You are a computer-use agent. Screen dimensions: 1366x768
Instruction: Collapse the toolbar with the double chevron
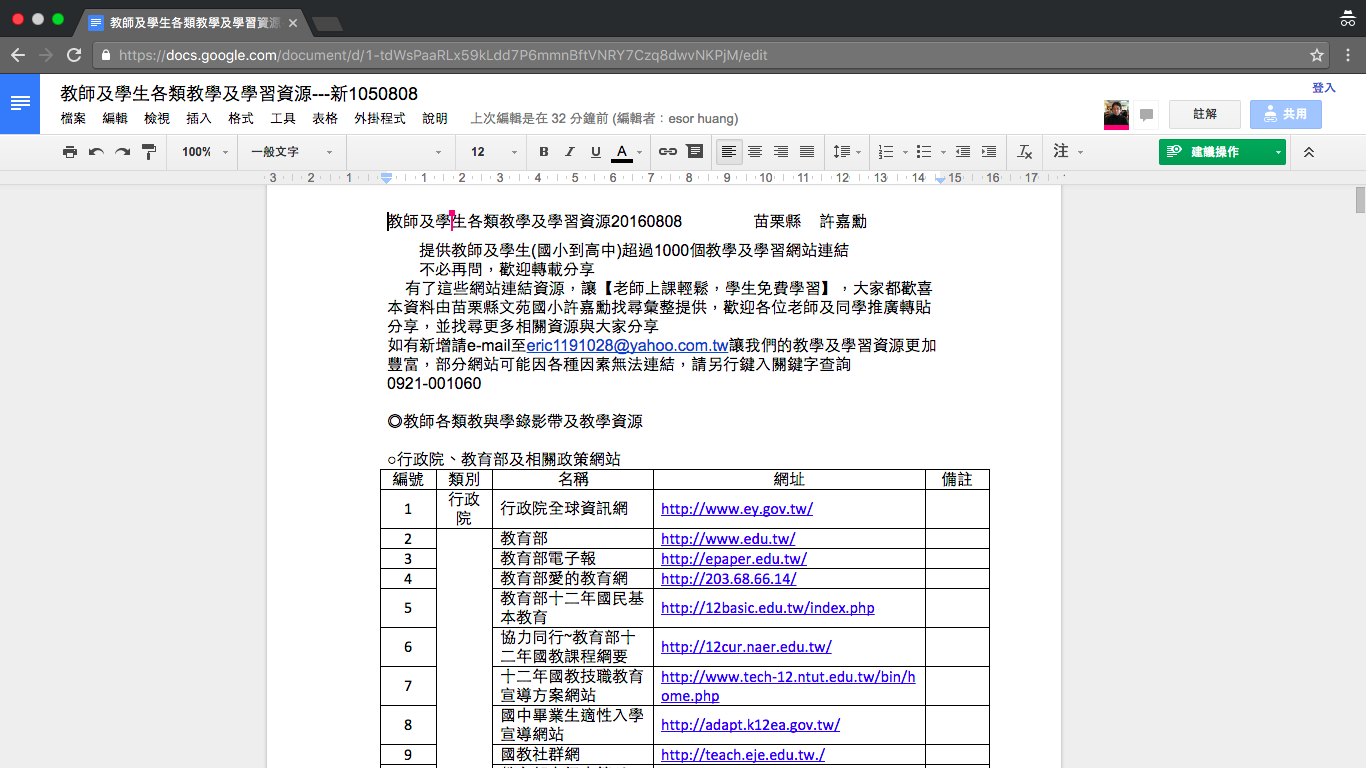tap(1309, 152)
